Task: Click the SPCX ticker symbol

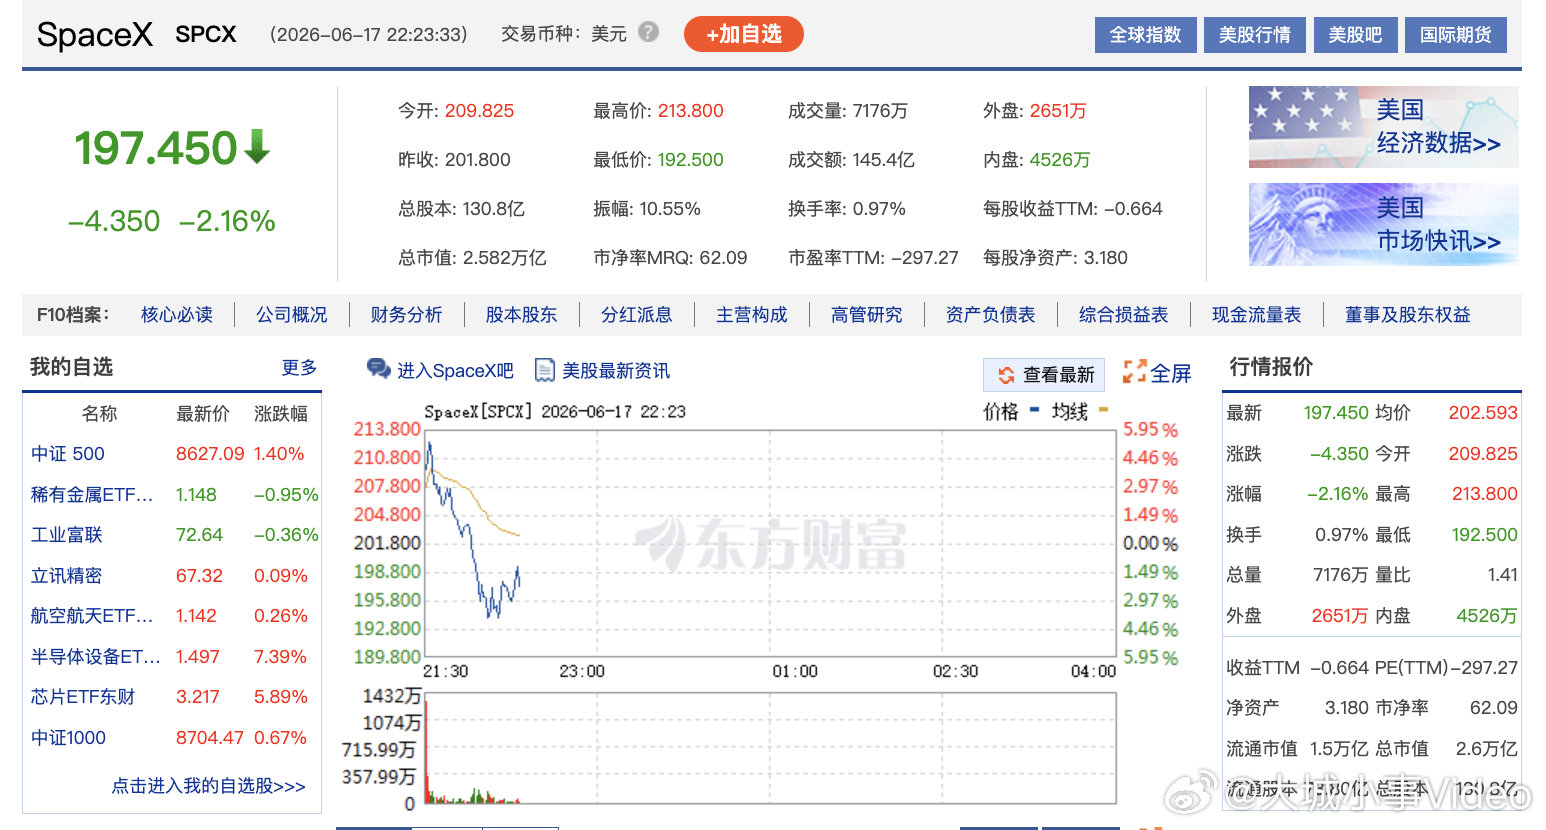Action: click(206, 34)
